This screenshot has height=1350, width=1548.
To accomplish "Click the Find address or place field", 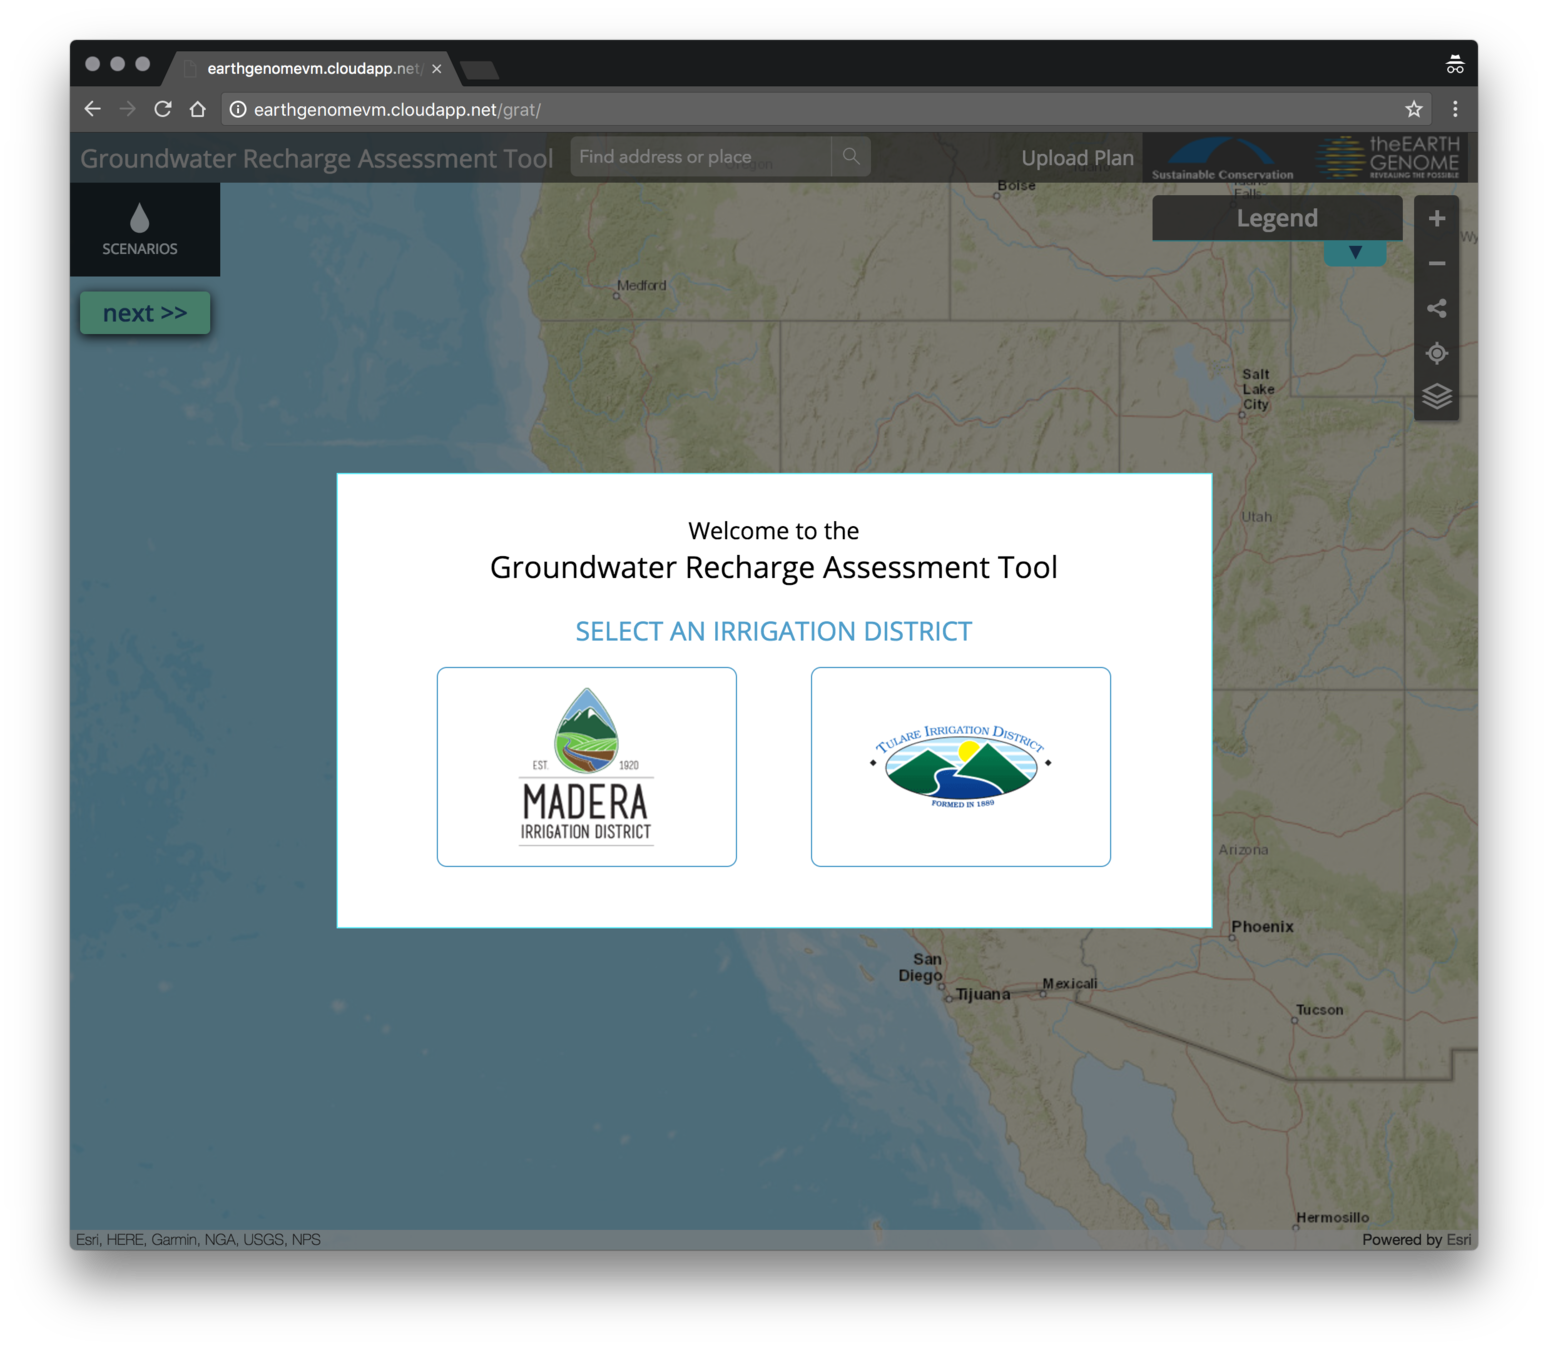I will (701, 157).
